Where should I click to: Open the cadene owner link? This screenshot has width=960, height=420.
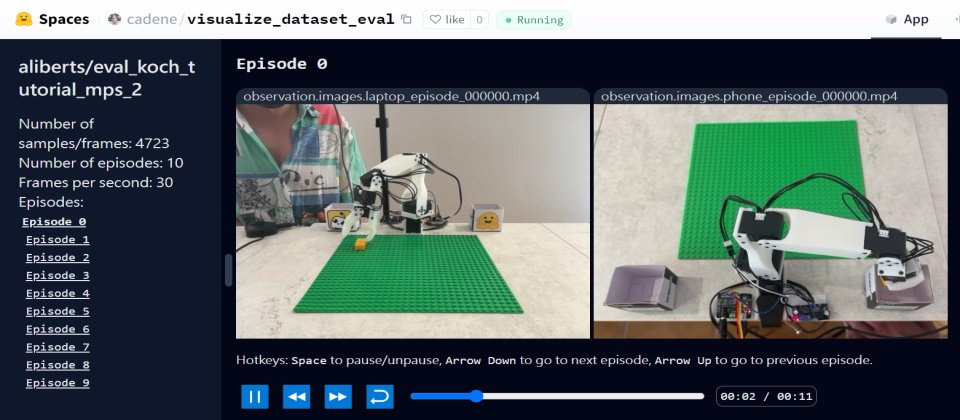[x=151, y=20]
